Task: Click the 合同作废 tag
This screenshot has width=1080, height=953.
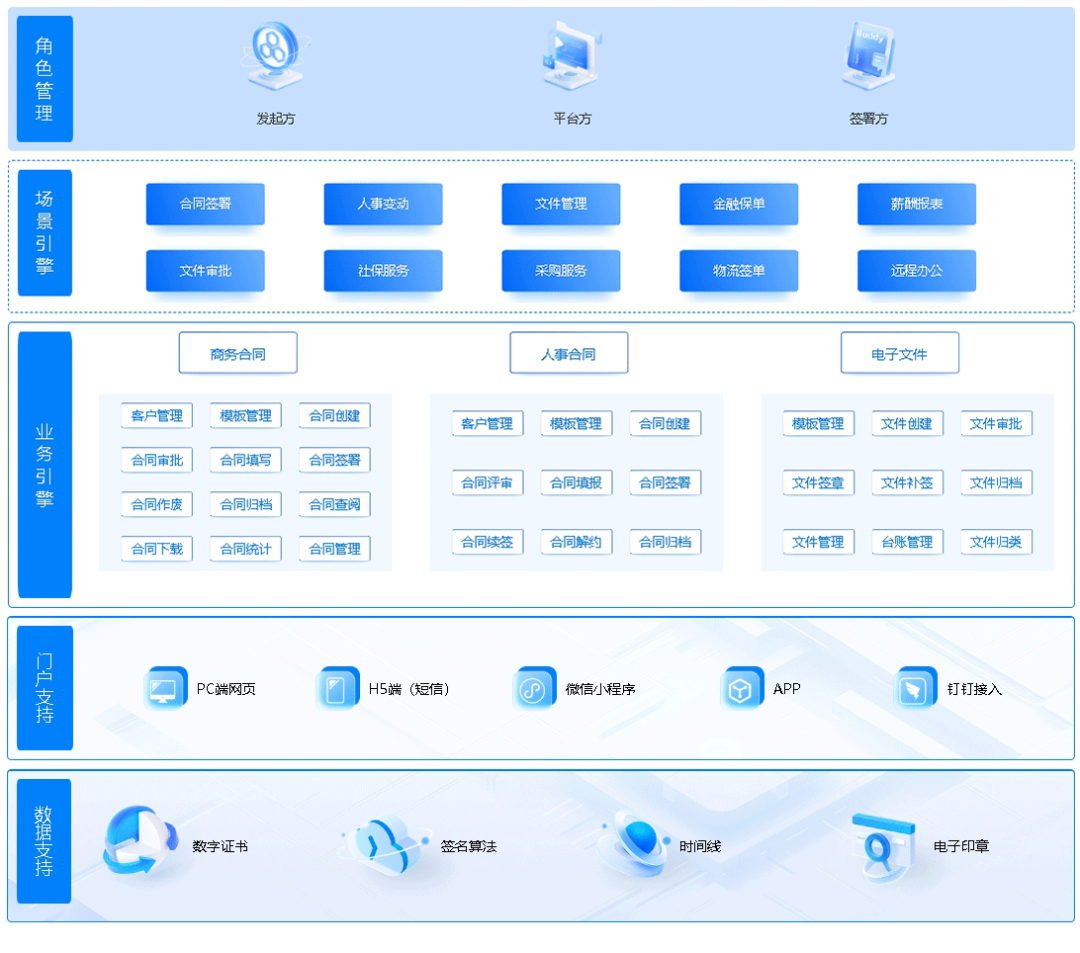Action: 157,505
